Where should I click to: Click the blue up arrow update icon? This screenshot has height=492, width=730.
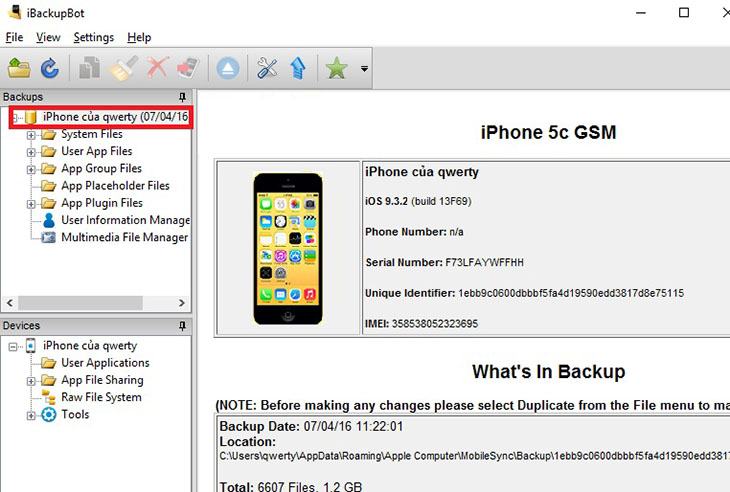298,68
